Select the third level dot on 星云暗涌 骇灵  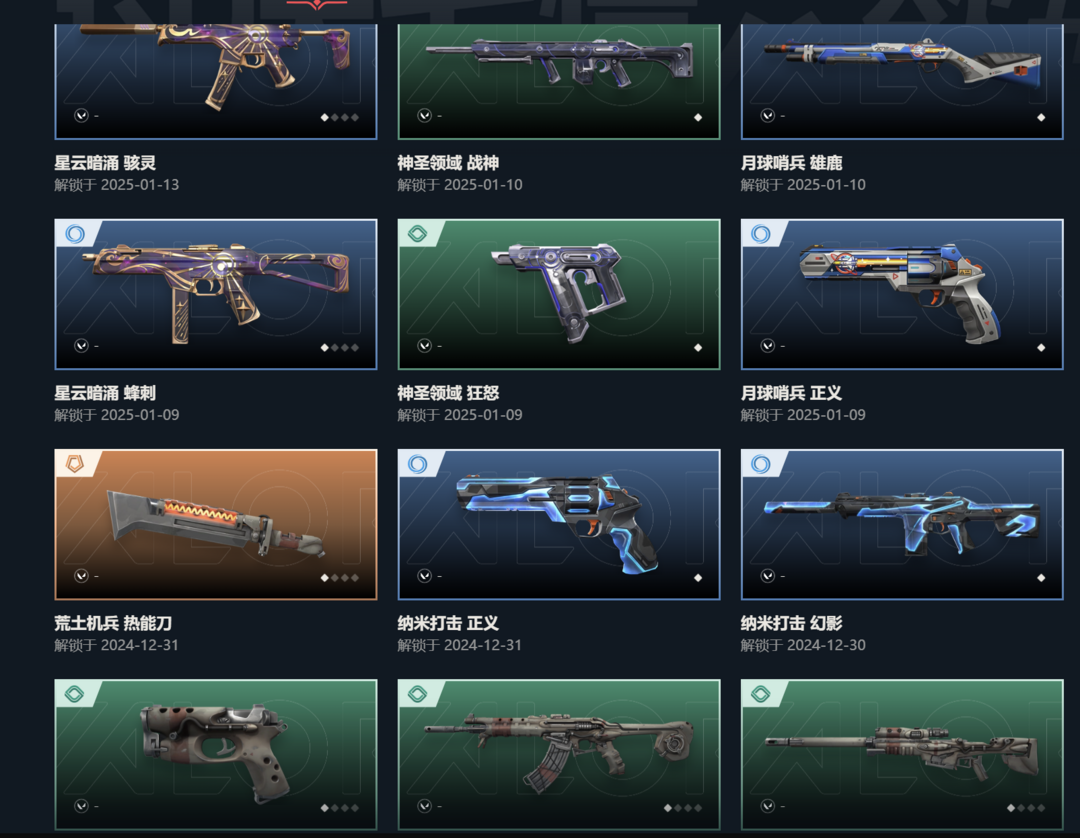[x=345, y=118]
